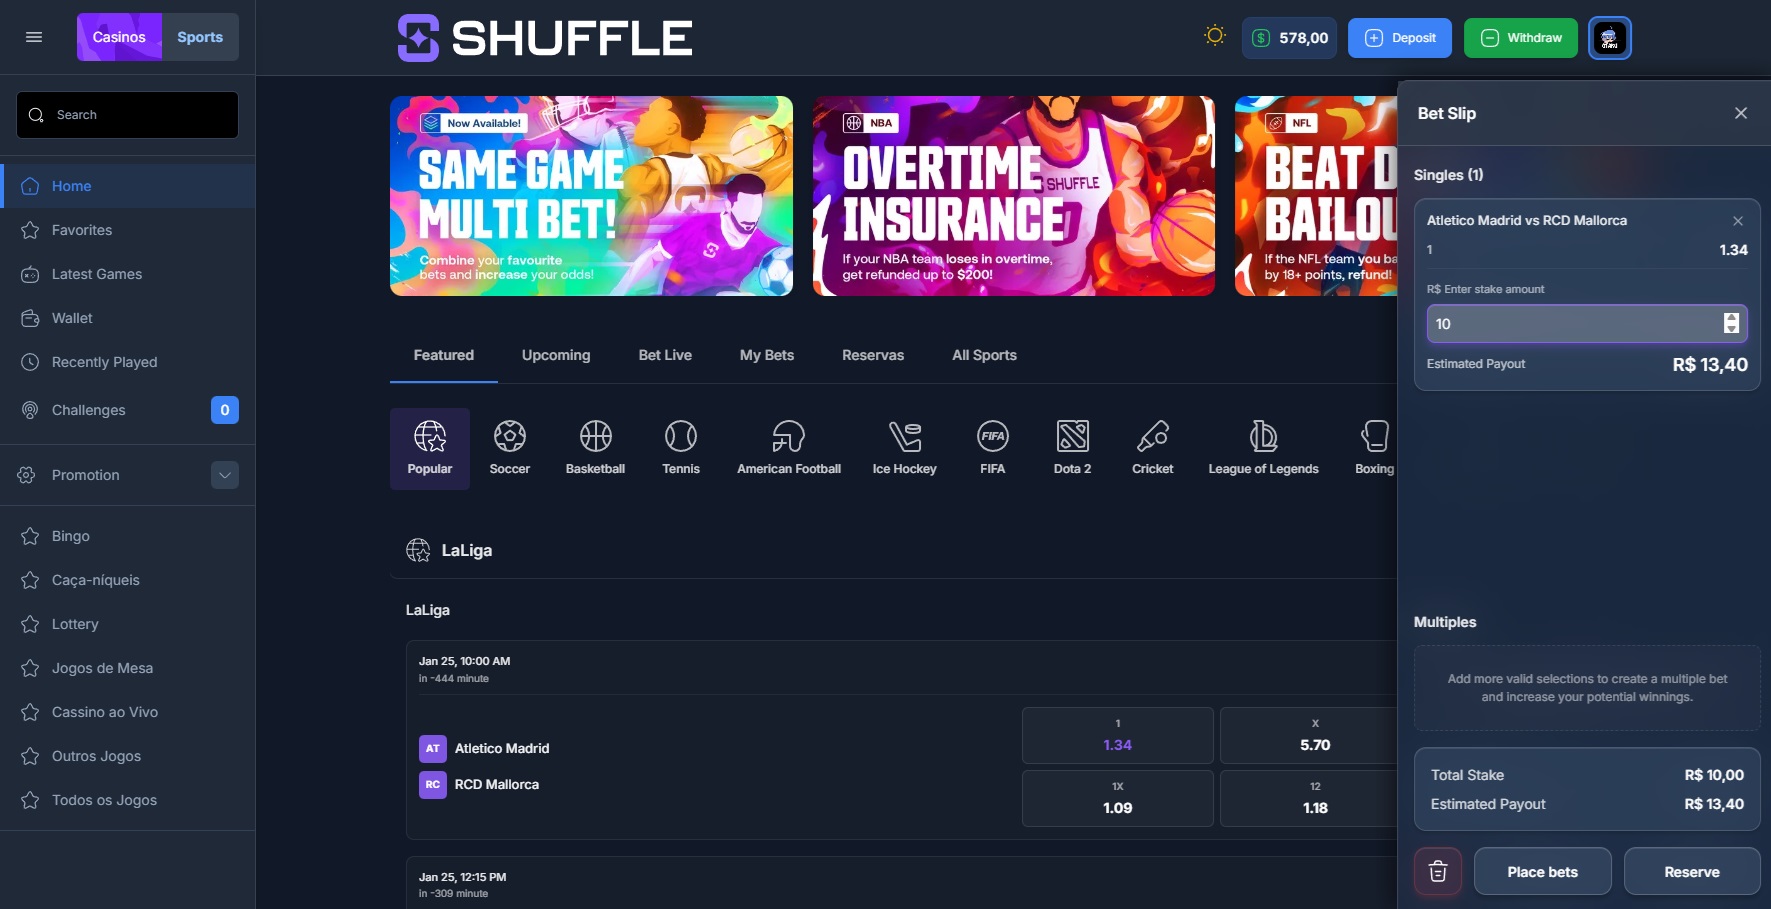1771x909 pixels.
Task: Click the trash icon to clear bet slip
Action: pyautogui.click(x=1437, y=871)
